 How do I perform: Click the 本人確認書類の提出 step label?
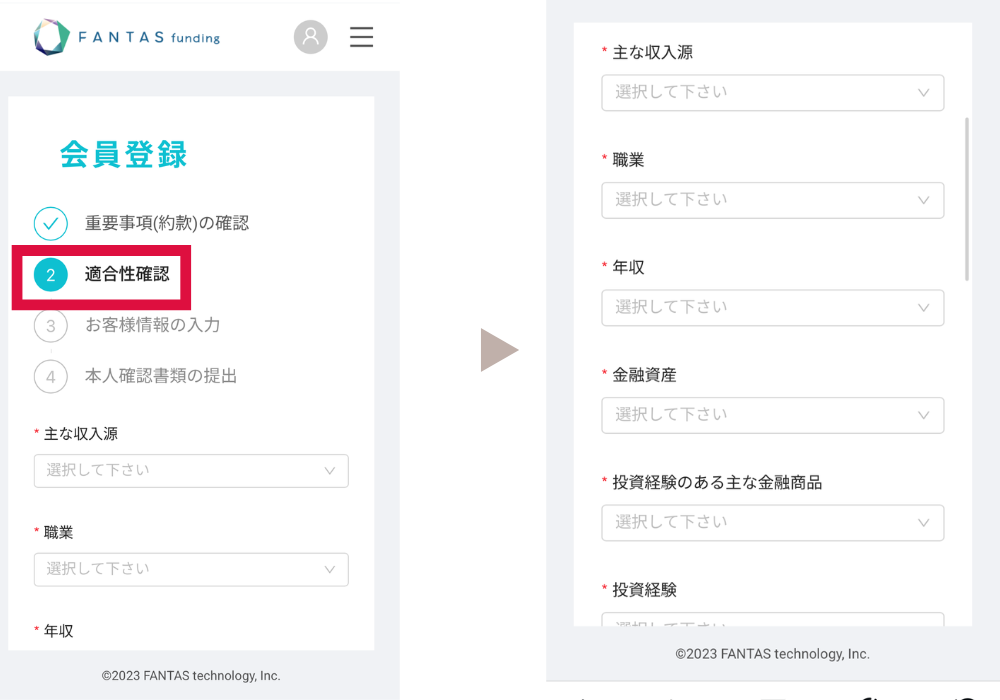[x=161, y=376]
